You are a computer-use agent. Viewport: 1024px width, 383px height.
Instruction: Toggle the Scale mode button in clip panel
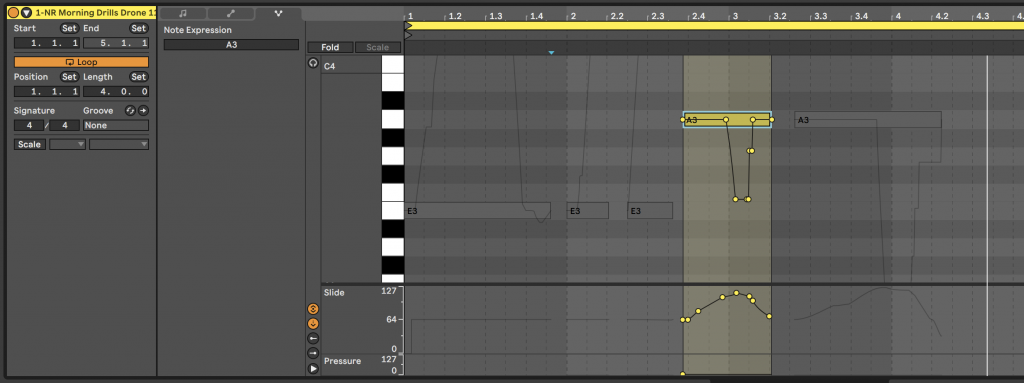pos(30,144)
